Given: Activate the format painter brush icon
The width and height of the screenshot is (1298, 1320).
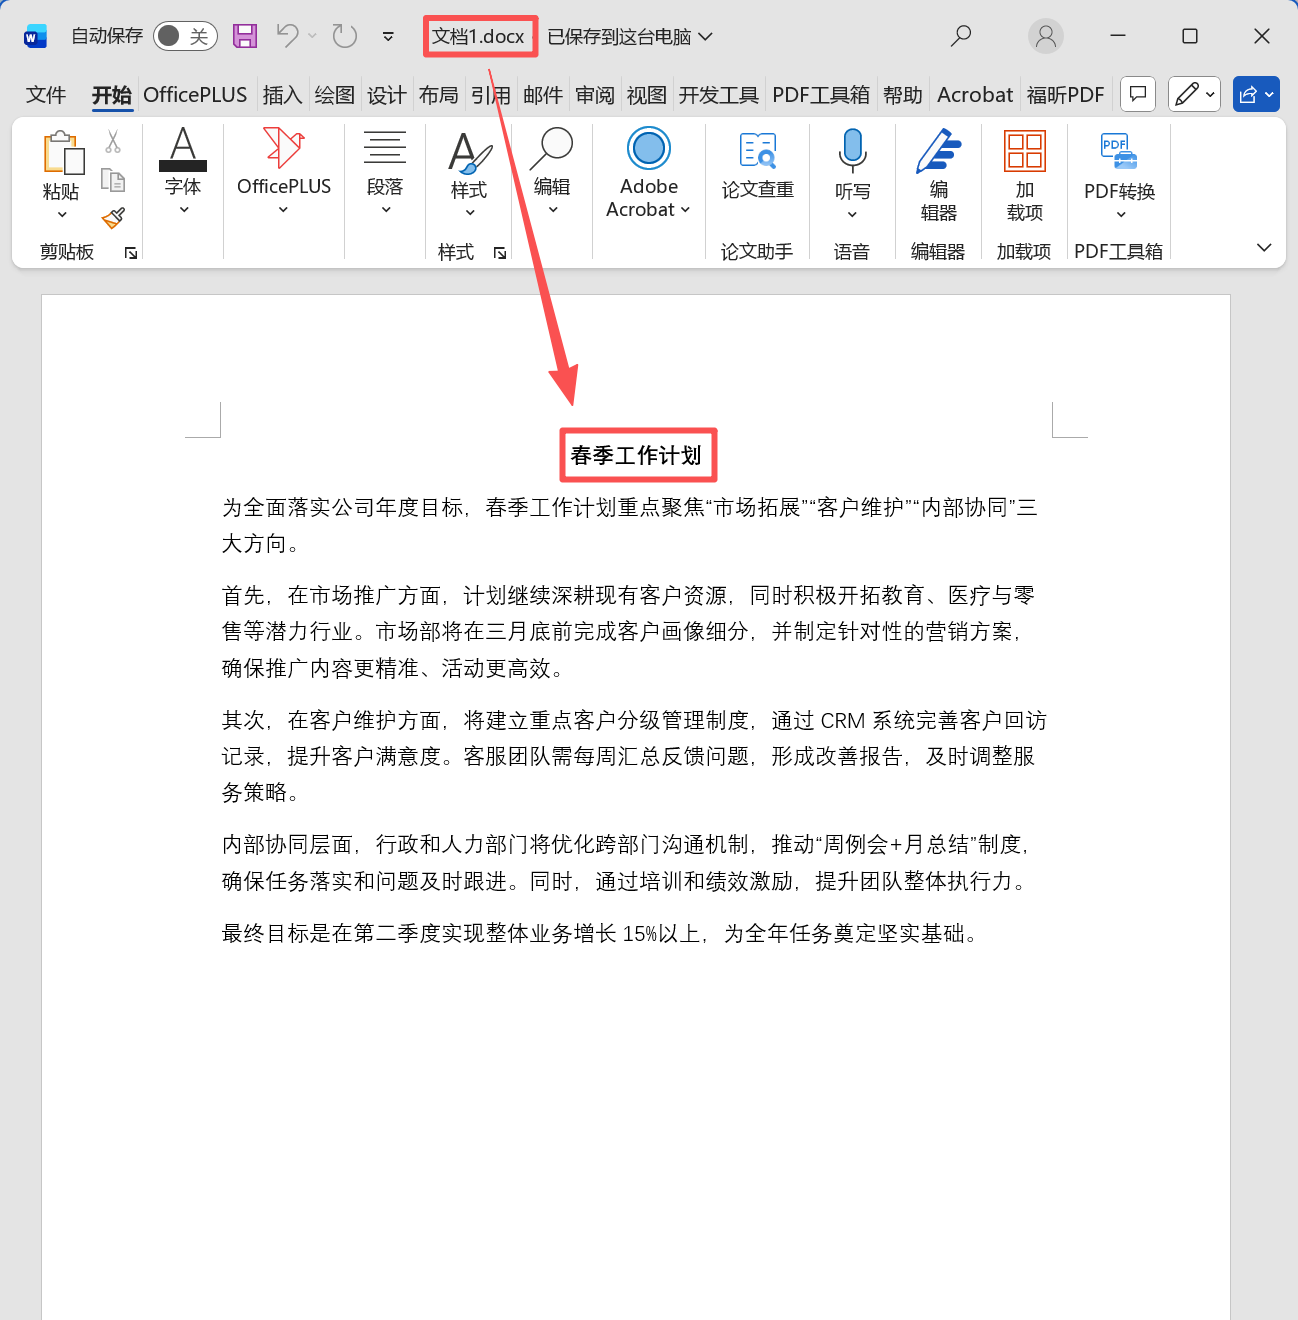Looking at the screenshot, I should (x=113, y=218).
